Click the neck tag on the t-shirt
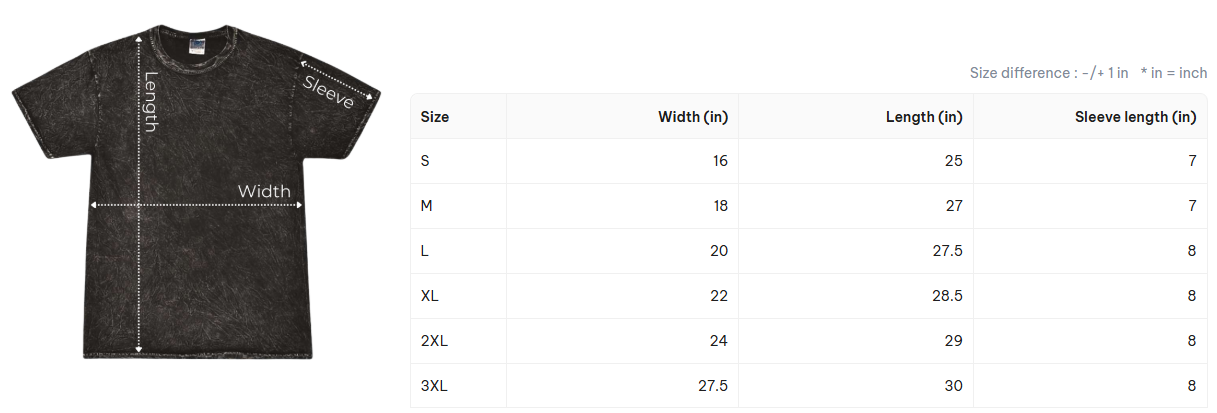 [198, 44]
